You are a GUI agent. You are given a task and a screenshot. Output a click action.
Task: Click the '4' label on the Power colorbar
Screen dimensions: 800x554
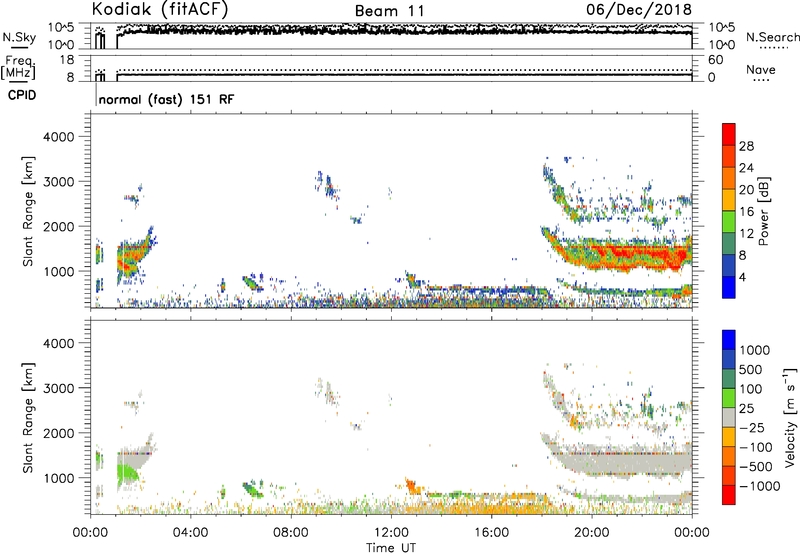[742, 278]
